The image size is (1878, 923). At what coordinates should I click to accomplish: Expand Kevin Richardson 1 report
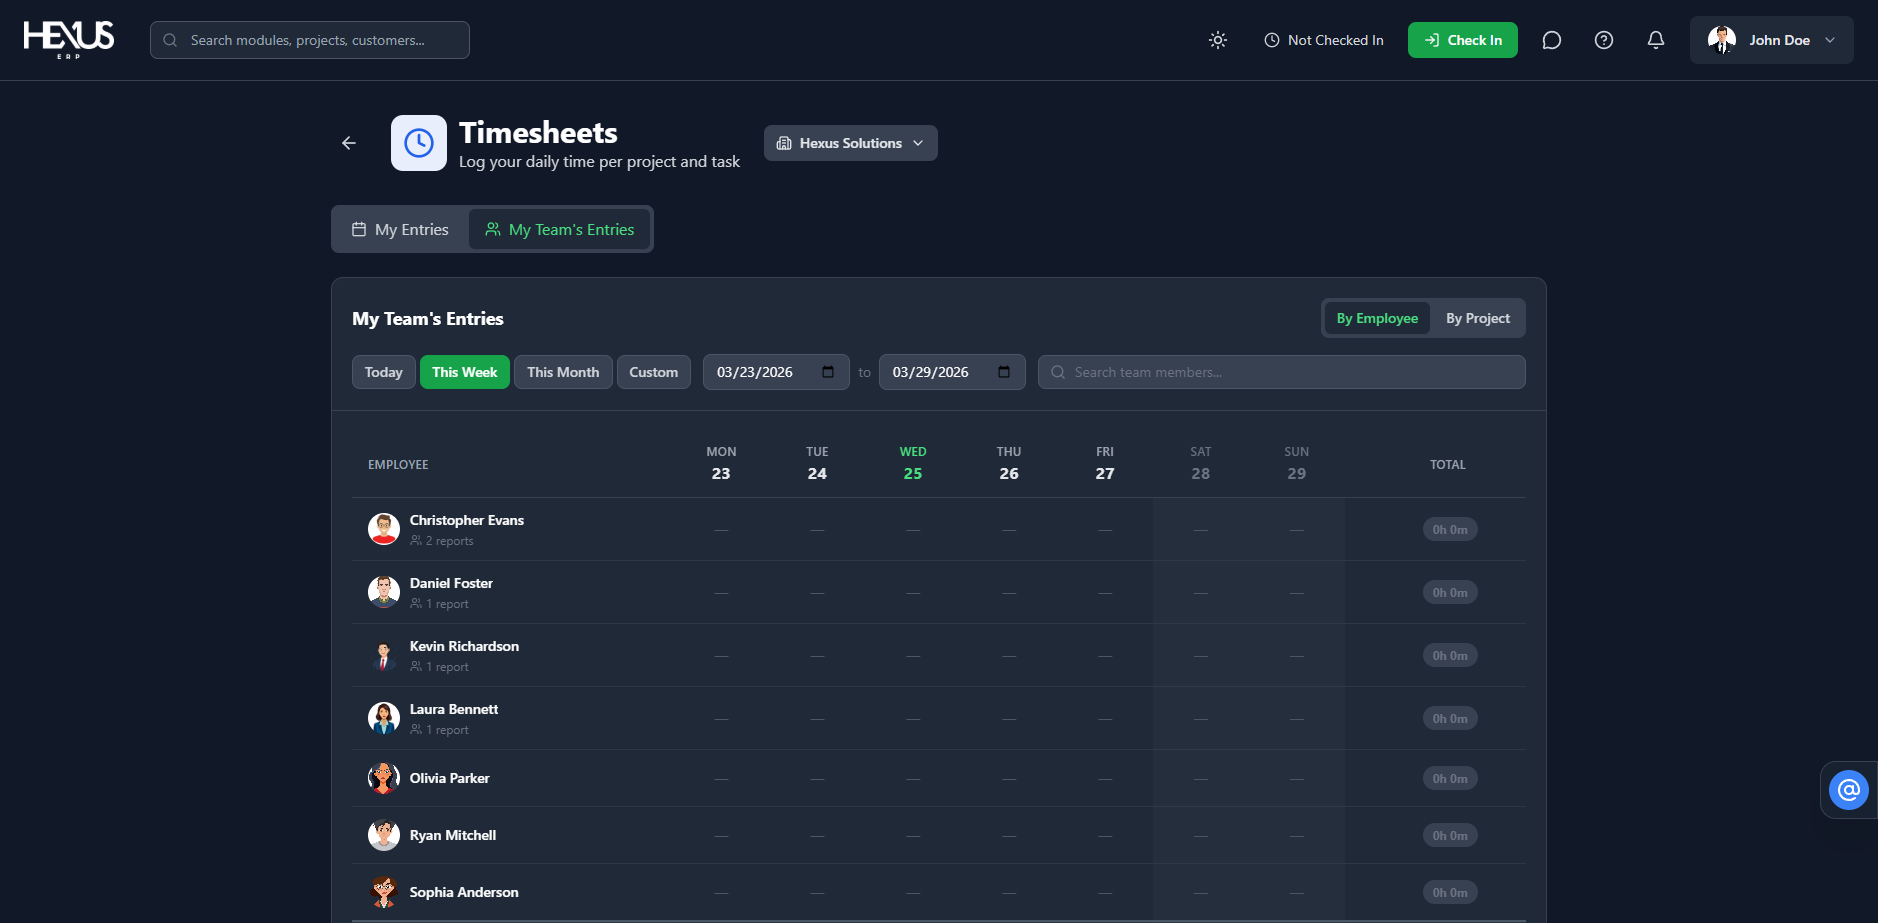(x=440, y=667)
